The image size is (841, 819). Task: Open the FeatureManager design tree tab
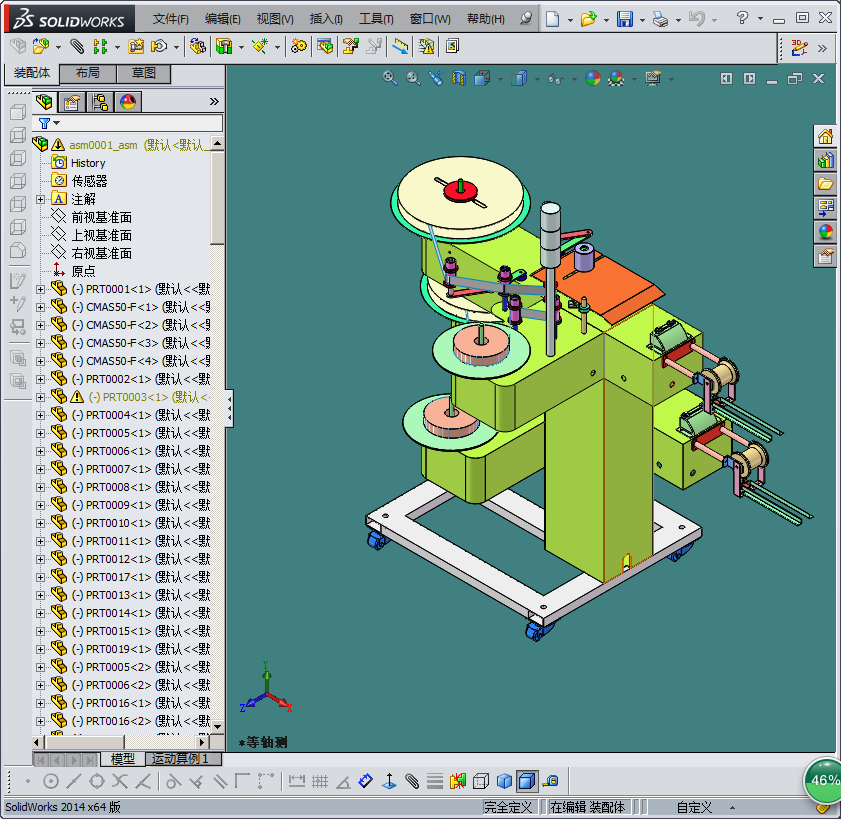point(44,101)
